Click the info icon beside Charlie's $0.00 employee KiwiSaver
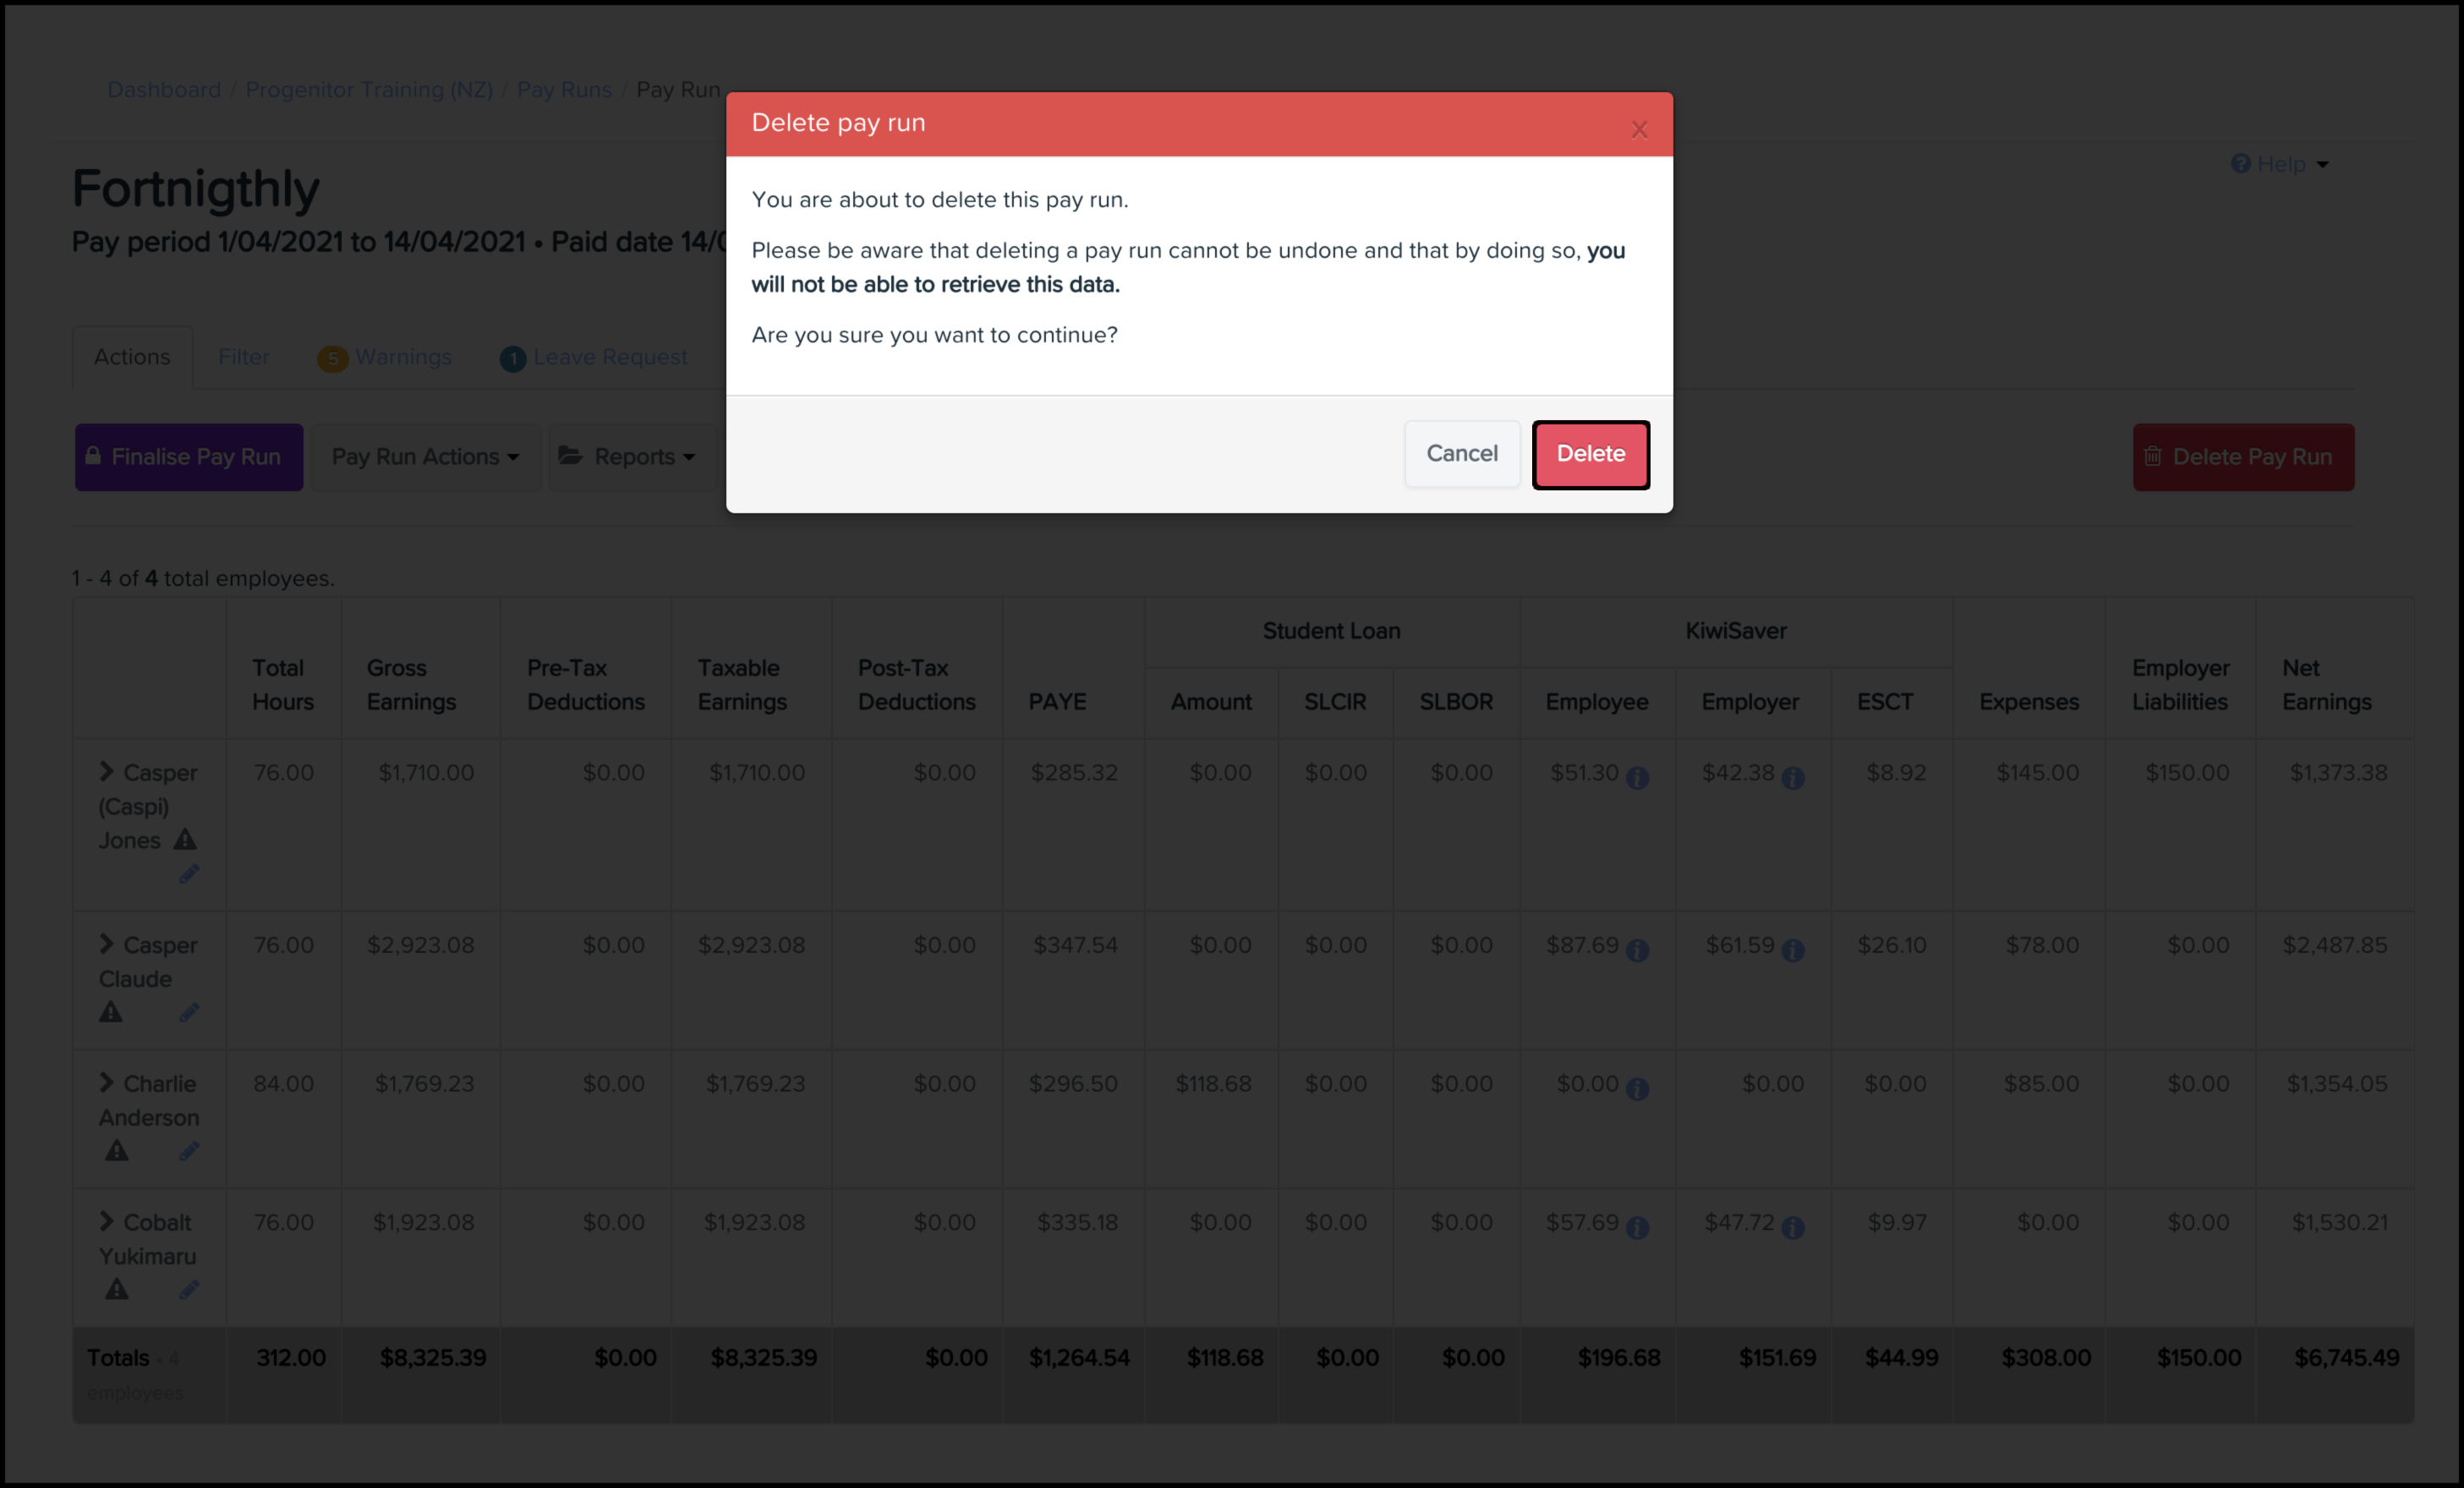 (x=1637, y=1088)
